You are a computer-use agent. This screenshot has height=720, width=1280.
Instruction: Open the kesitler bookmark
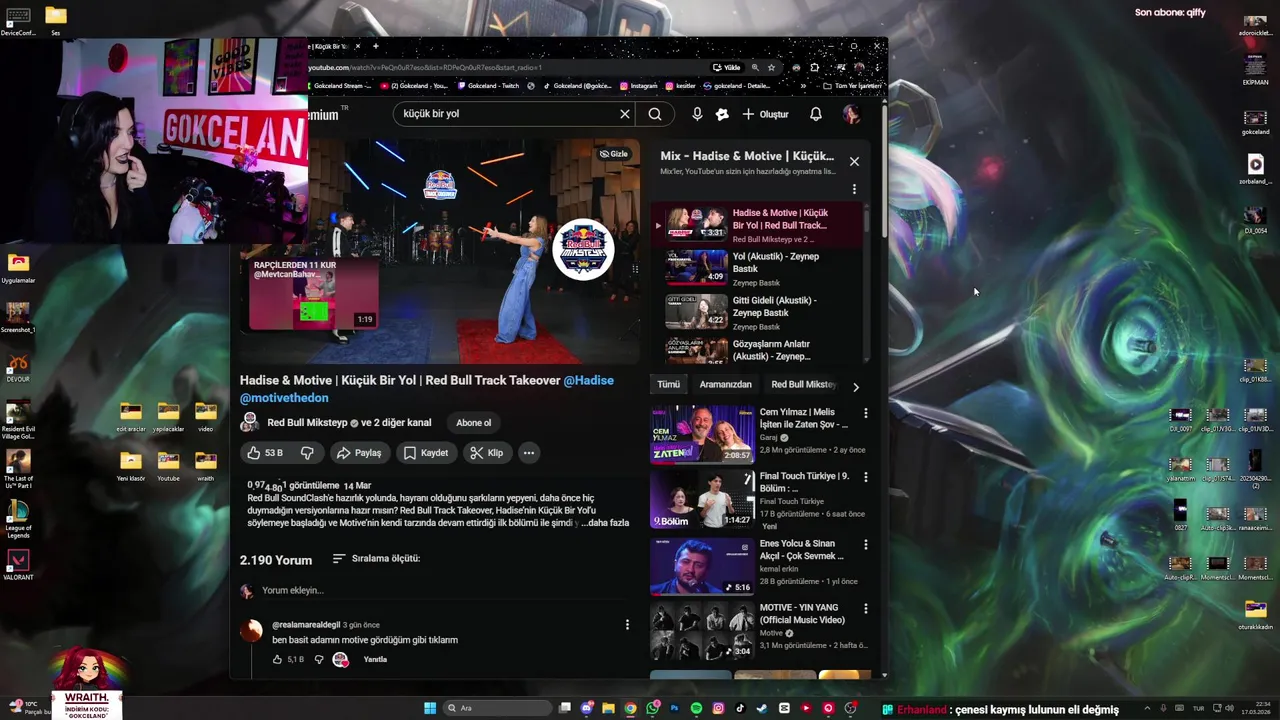680,86
